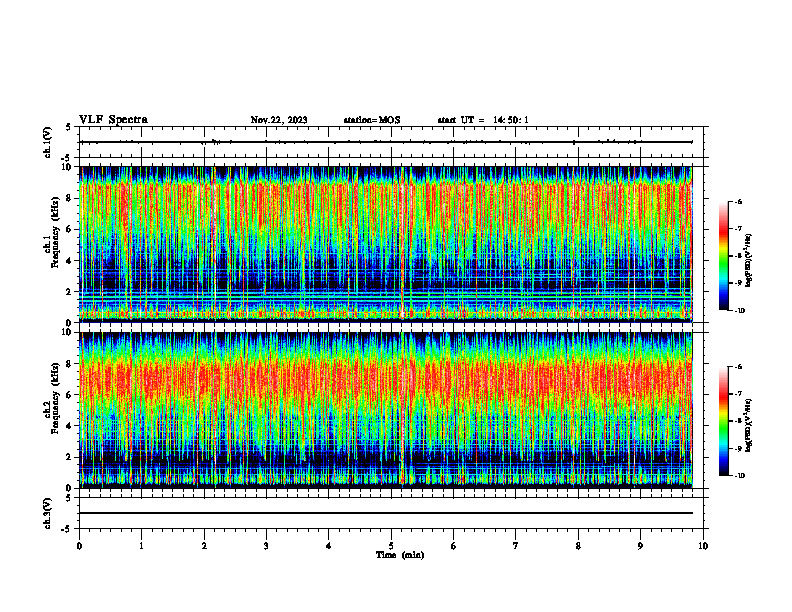Click the time axis tick label '0'
792x612 pixels.
click(x=79, y=546)
